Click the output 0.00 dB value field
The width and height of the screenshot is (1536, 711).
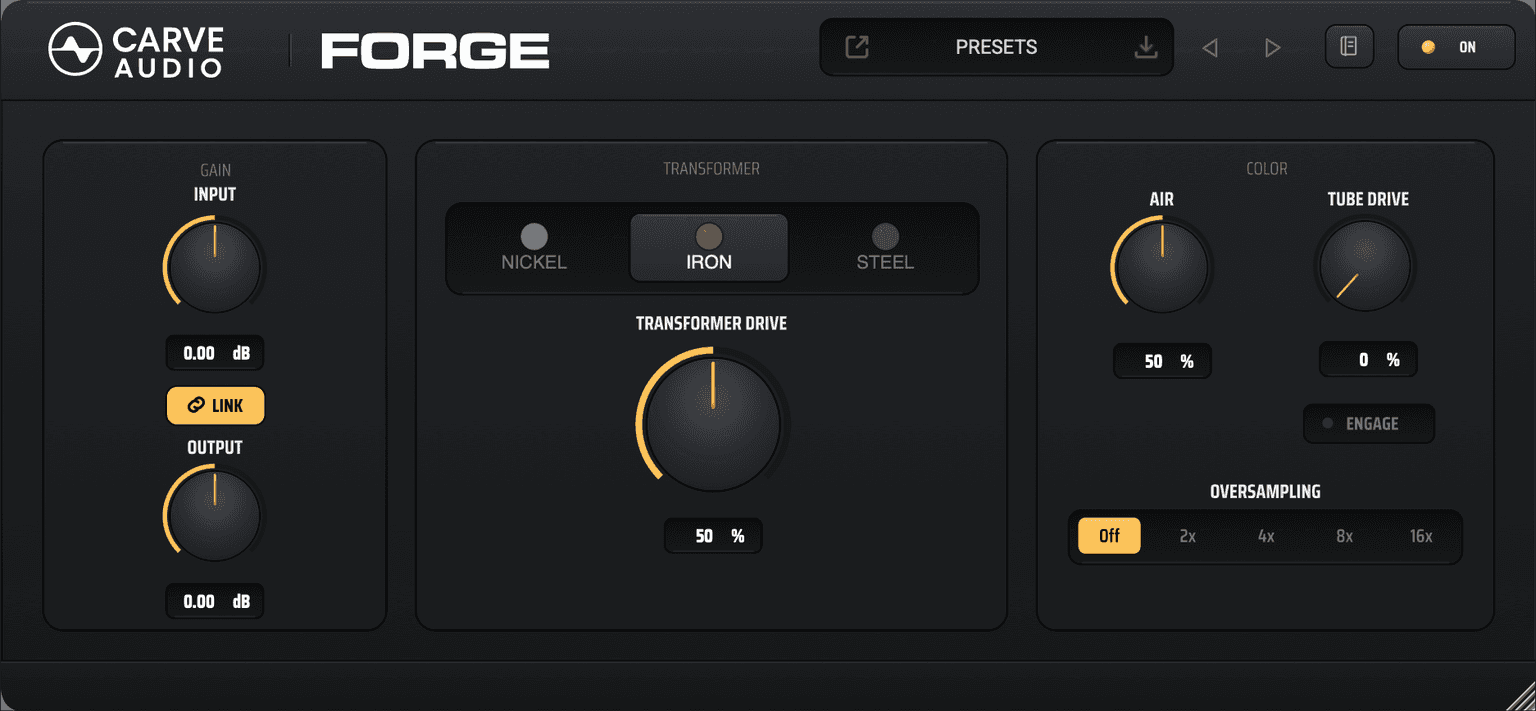tap(215, 601)
